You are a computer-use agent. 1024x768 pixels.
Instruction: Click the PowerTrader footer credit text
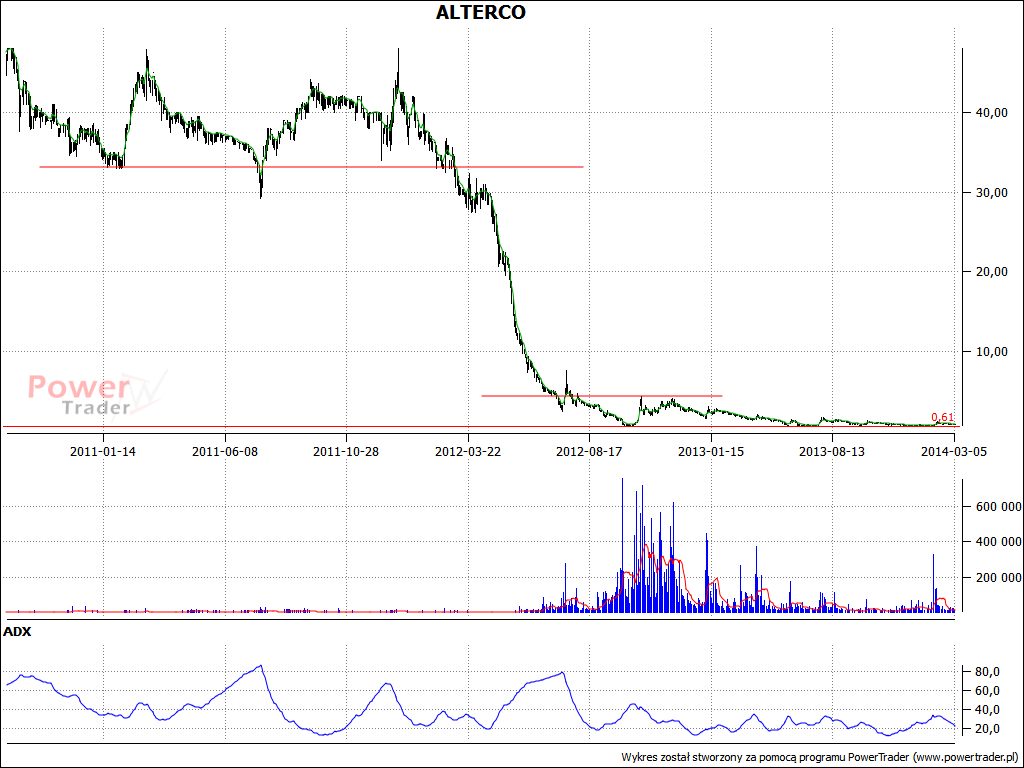[820, 757]
